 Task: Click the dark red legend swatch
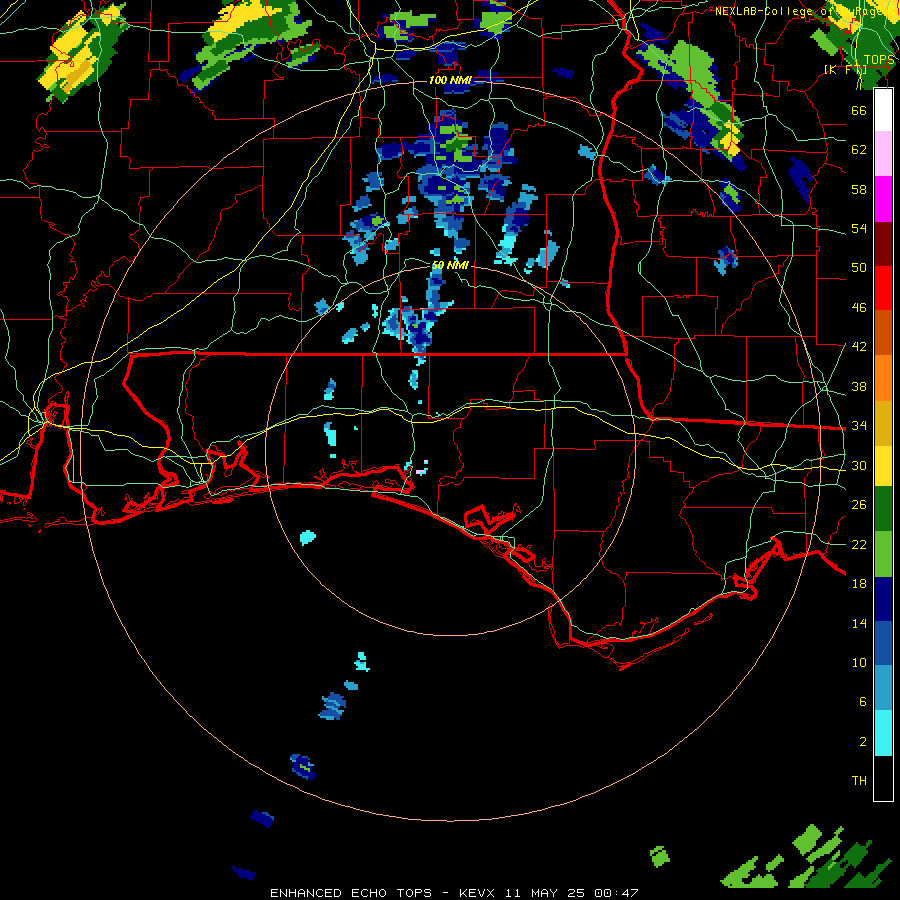click(883, 243)
